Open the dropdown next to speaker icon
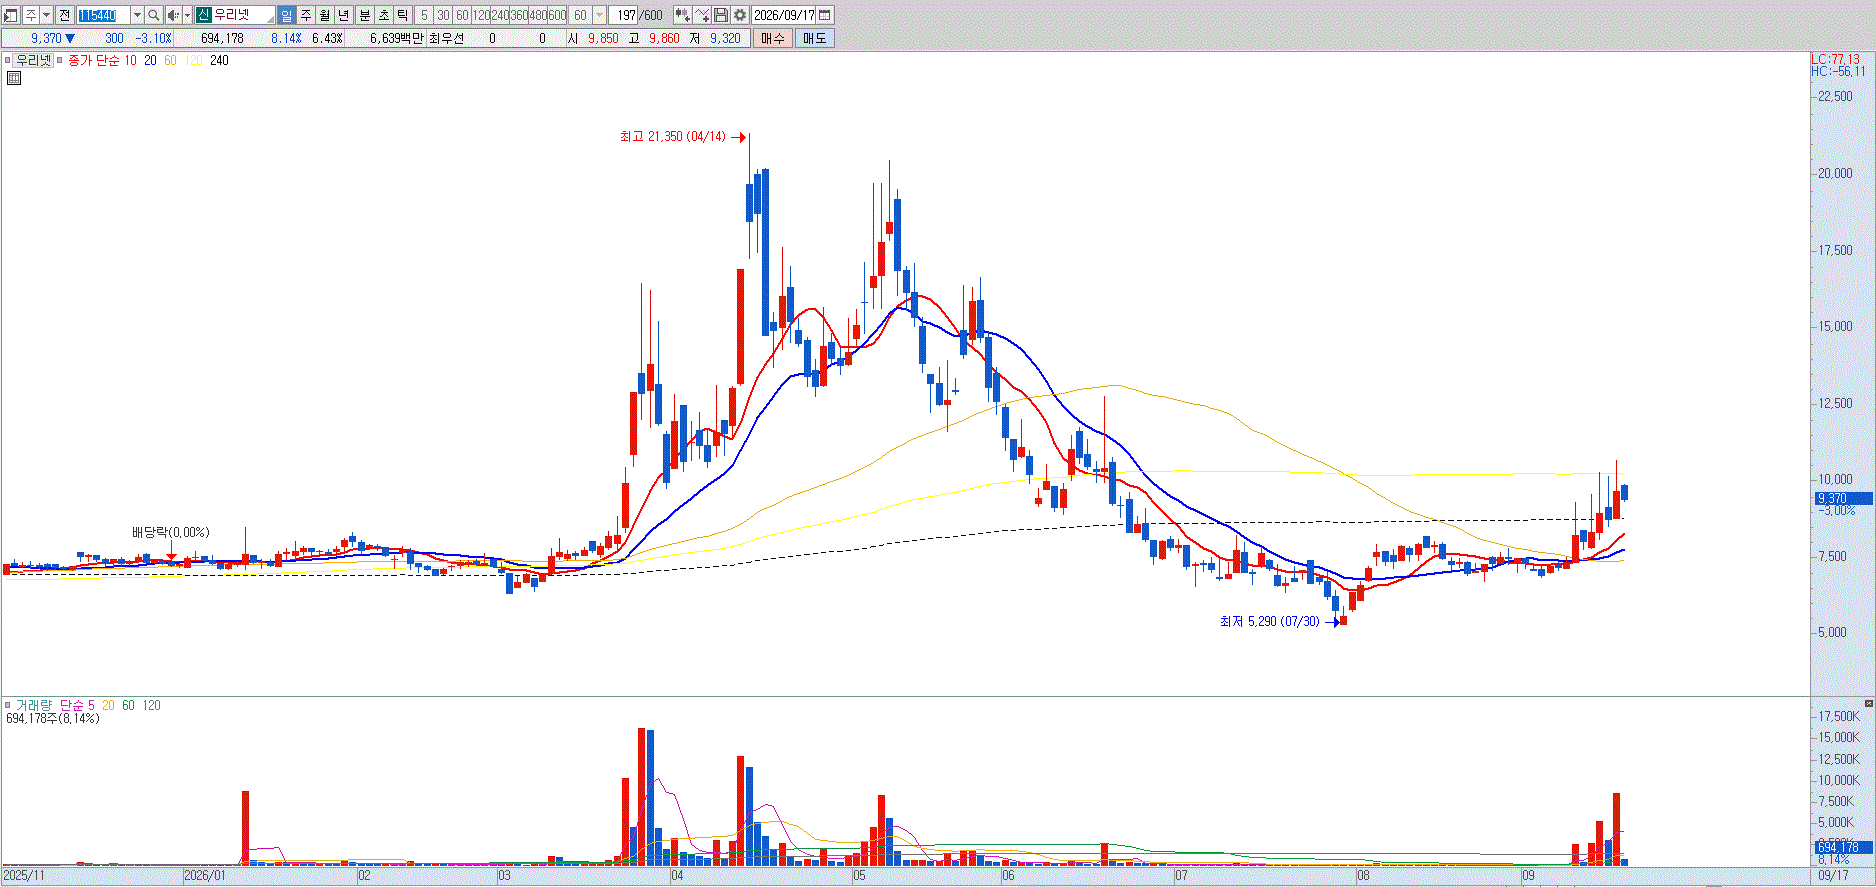 187,15
